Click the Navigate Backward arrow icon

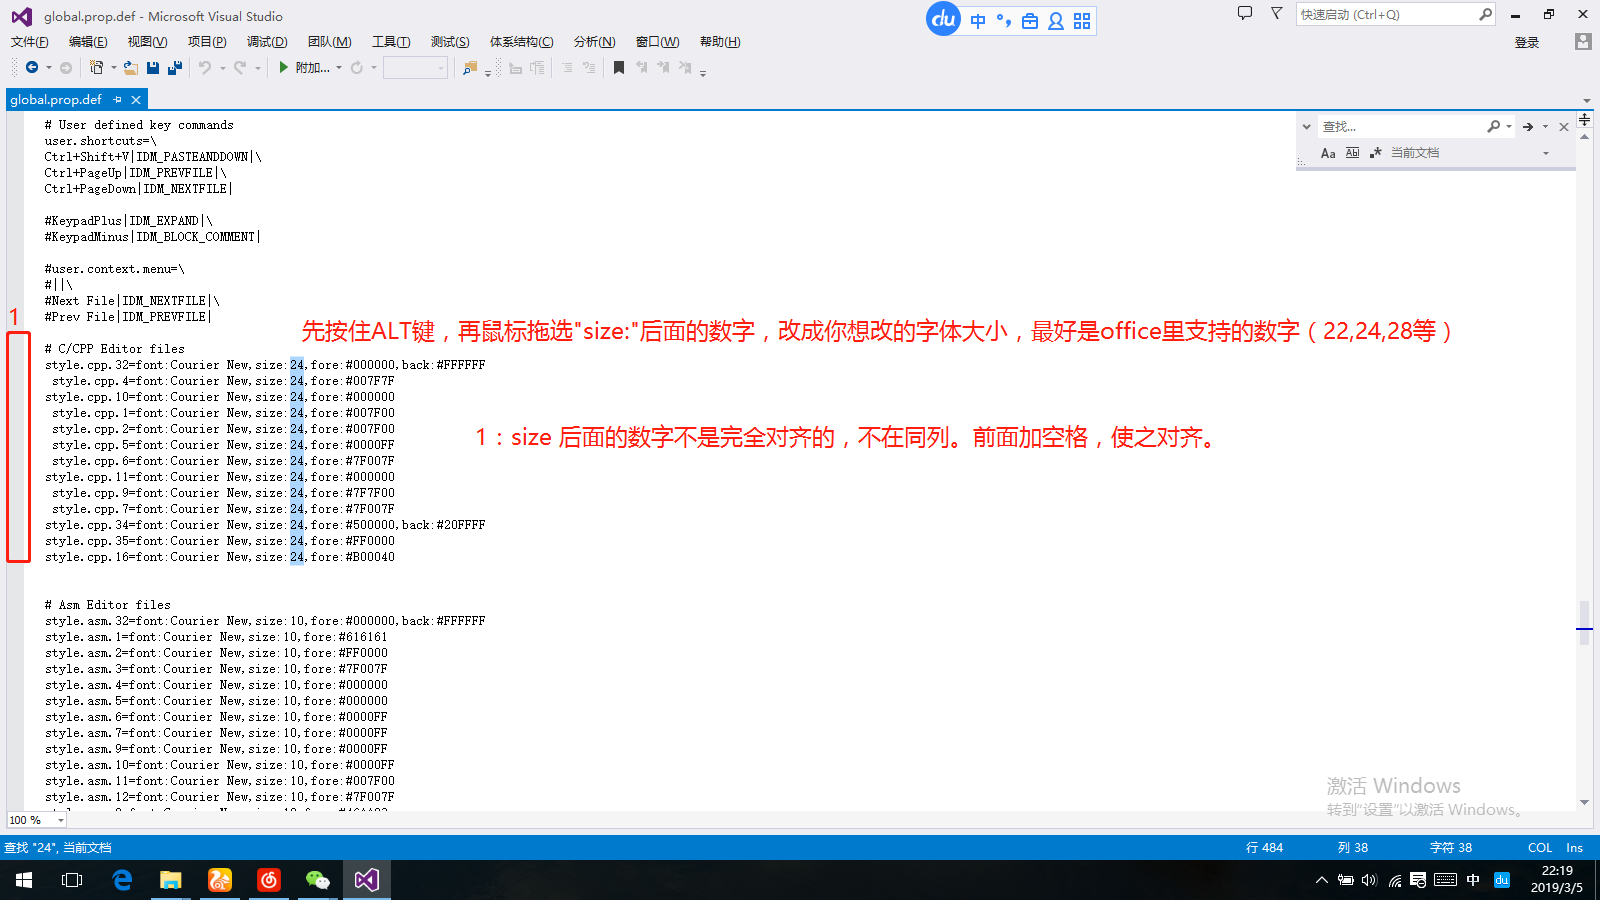32,67
